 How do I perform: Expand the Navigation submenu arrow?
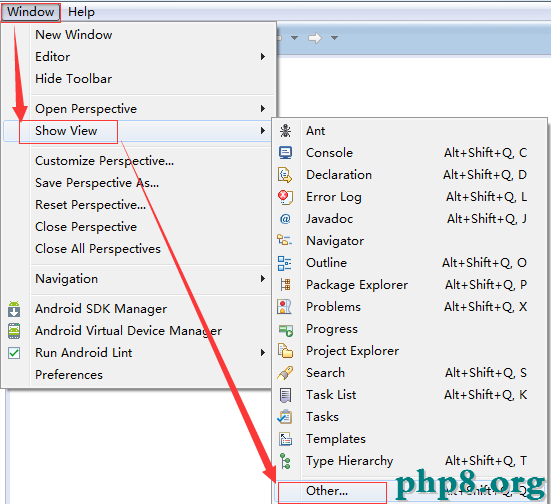pos(262,279)
